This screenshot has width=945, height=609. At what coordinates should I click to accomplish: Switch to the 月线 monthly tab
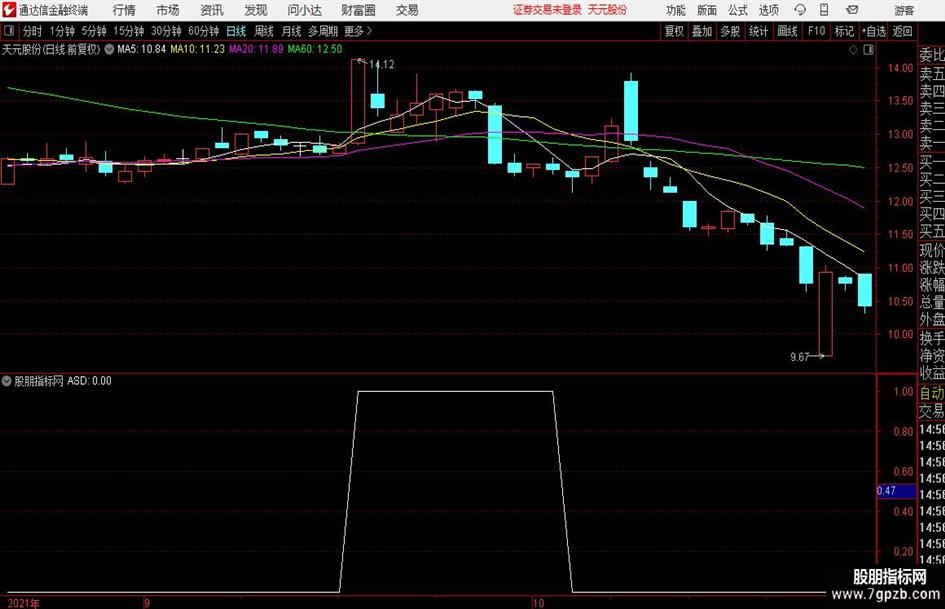click(292, 31)
